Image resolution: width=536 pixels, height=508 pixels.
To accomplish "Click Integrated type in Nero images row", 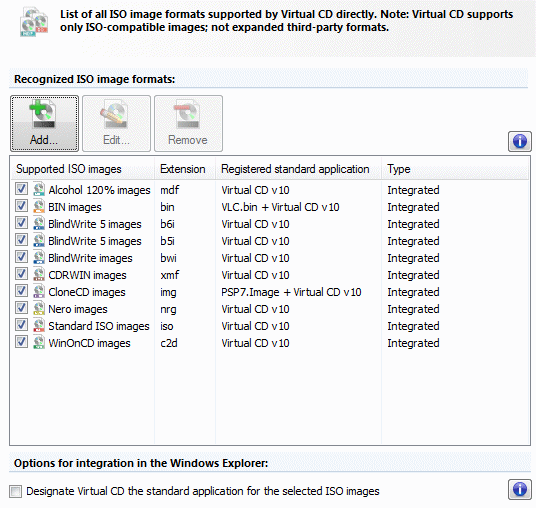I will coord(413,309).
